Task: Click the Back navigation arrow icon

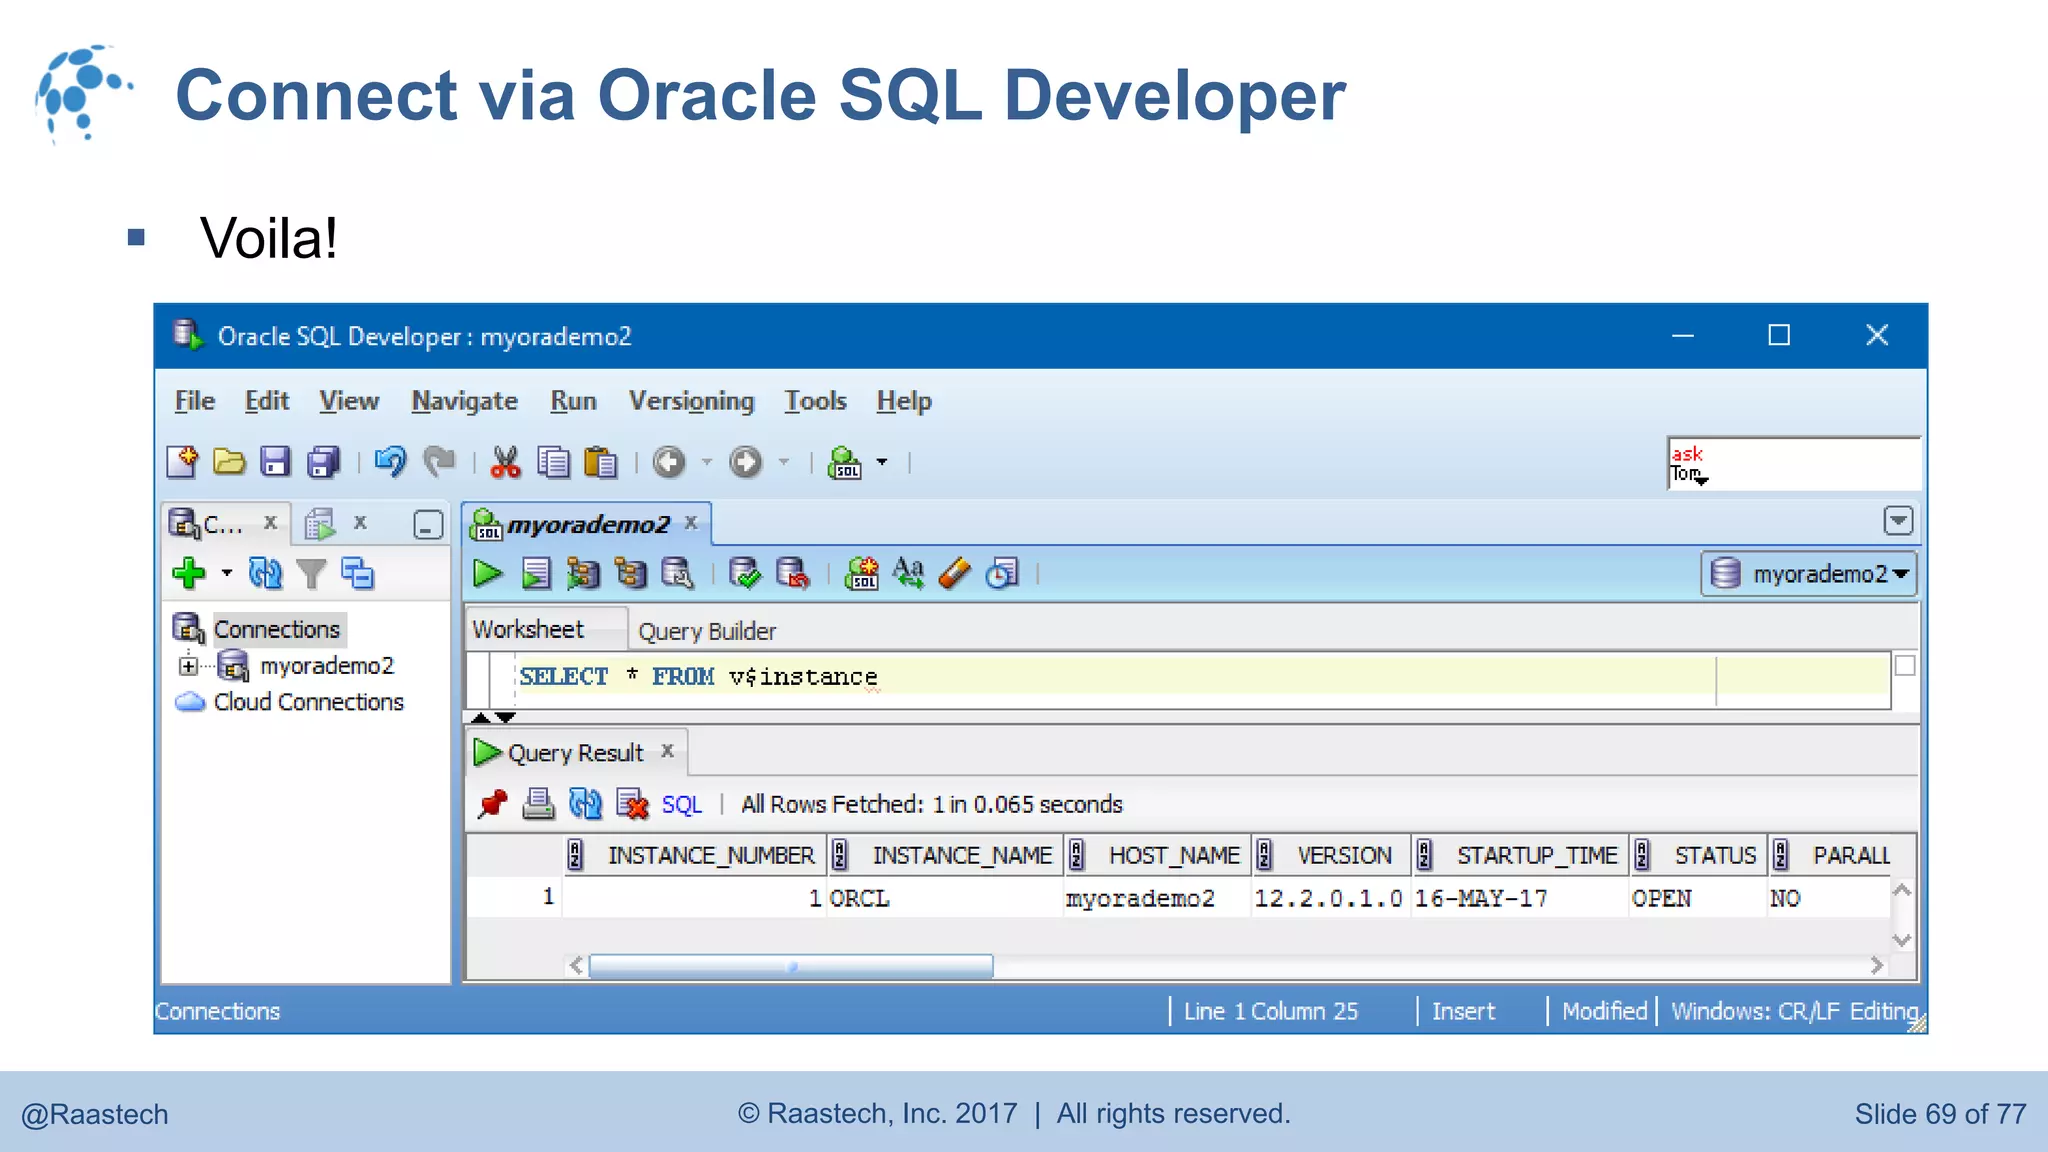Action: (x=669, y=462)
